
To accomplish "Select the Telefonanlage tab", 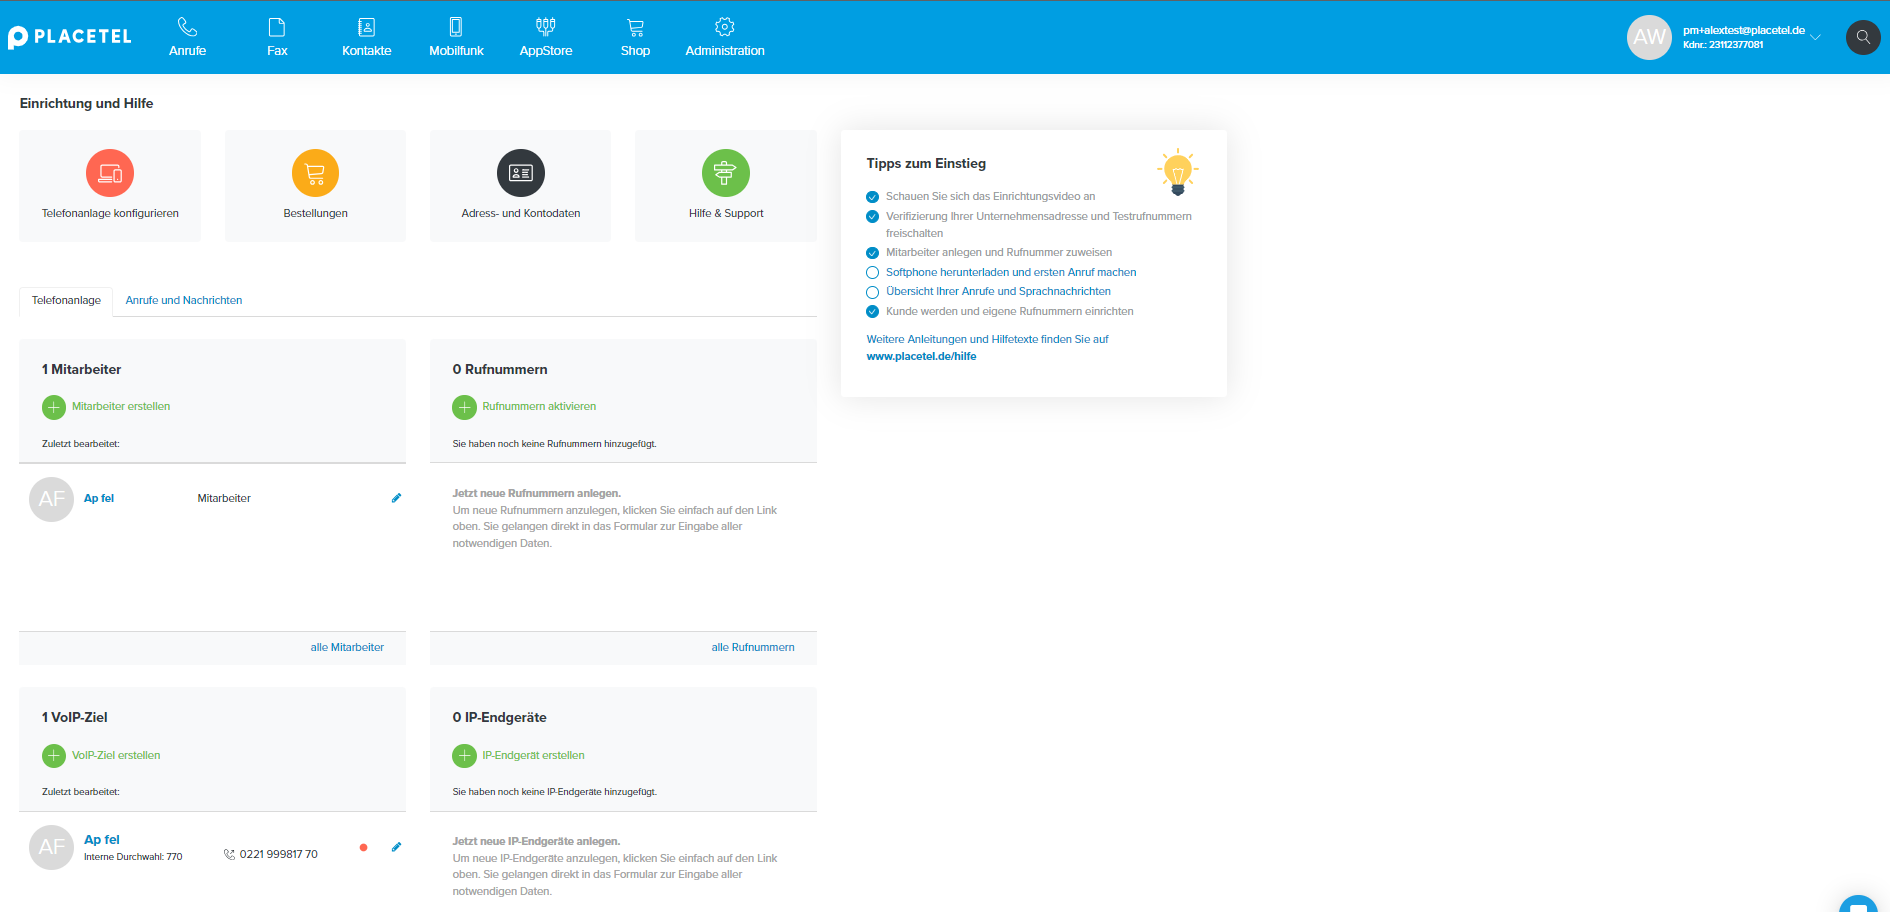I will click(66, 301).
